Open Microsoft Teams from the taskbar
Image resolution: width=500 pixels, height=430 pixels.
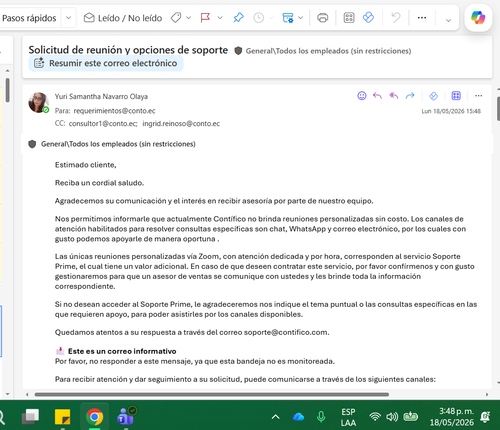pyautogui.click(x=127, y=416)
